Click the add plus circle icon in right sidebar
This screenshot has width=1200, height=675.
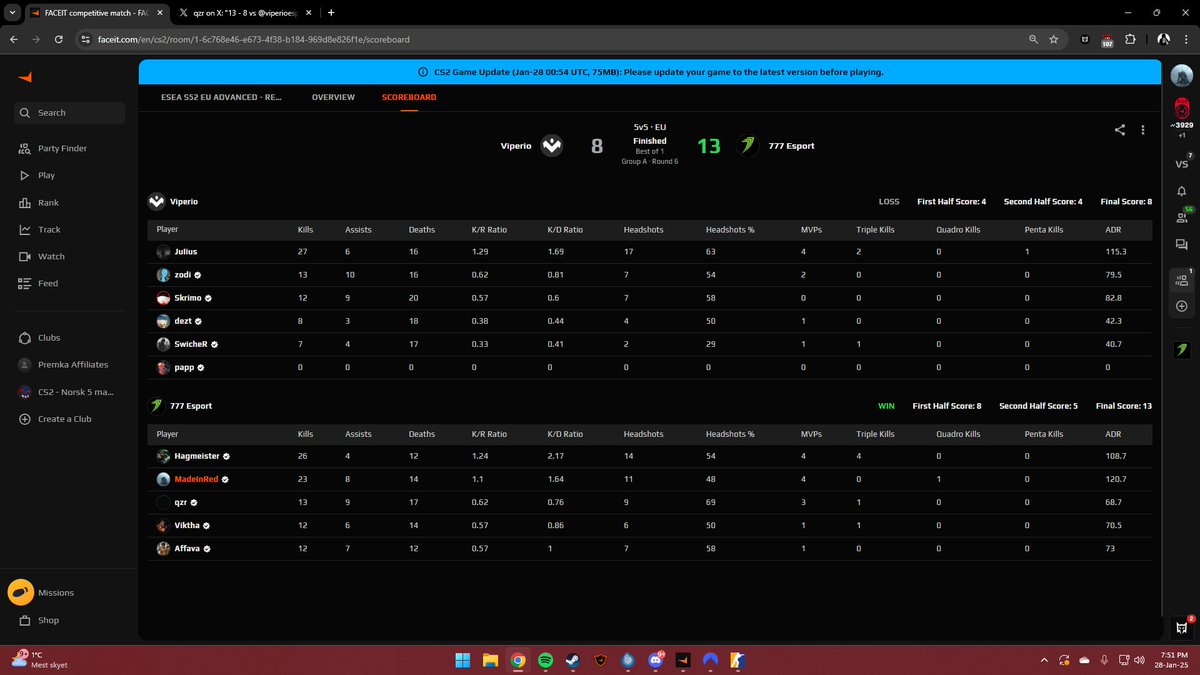[1181, 305]
